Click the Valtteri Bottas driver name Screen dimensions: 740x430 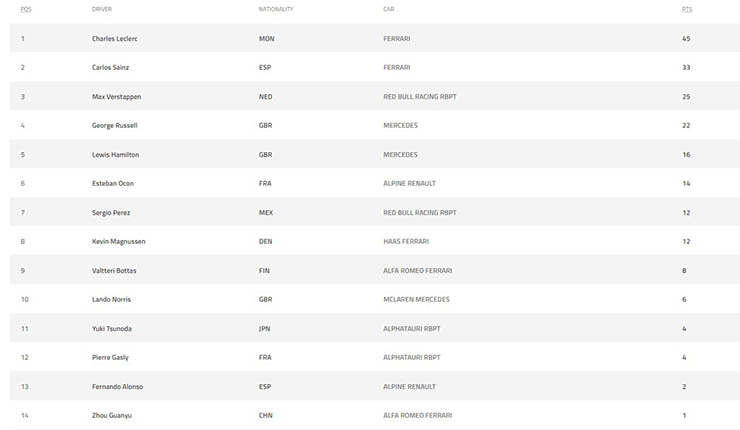pyautogui.click(x=112, y=271)
